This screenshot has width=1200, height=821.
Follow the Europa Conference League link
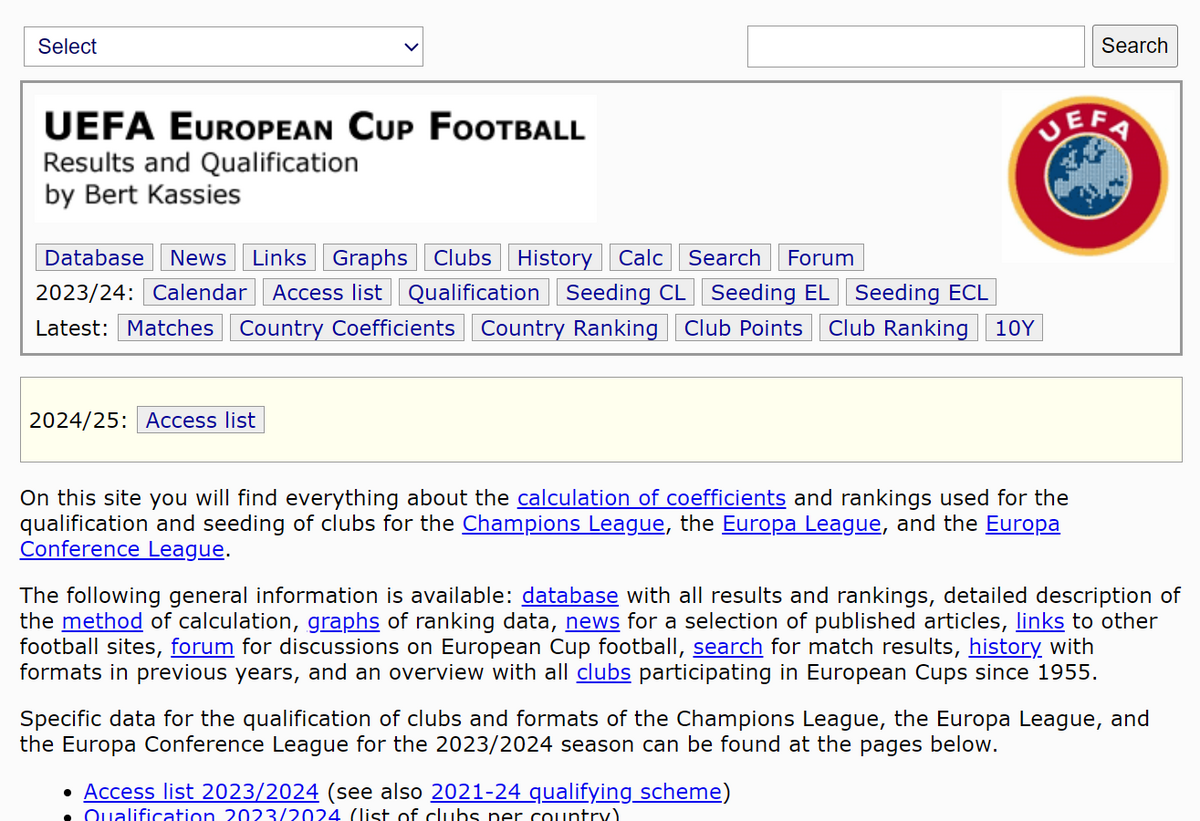tap(1022, 523)
